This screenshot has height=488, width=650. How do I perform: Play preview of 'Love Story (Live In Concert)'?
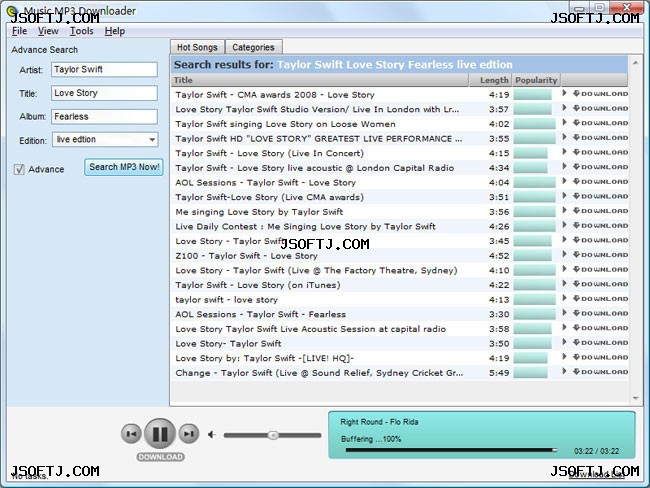click(x=564, y=152)
